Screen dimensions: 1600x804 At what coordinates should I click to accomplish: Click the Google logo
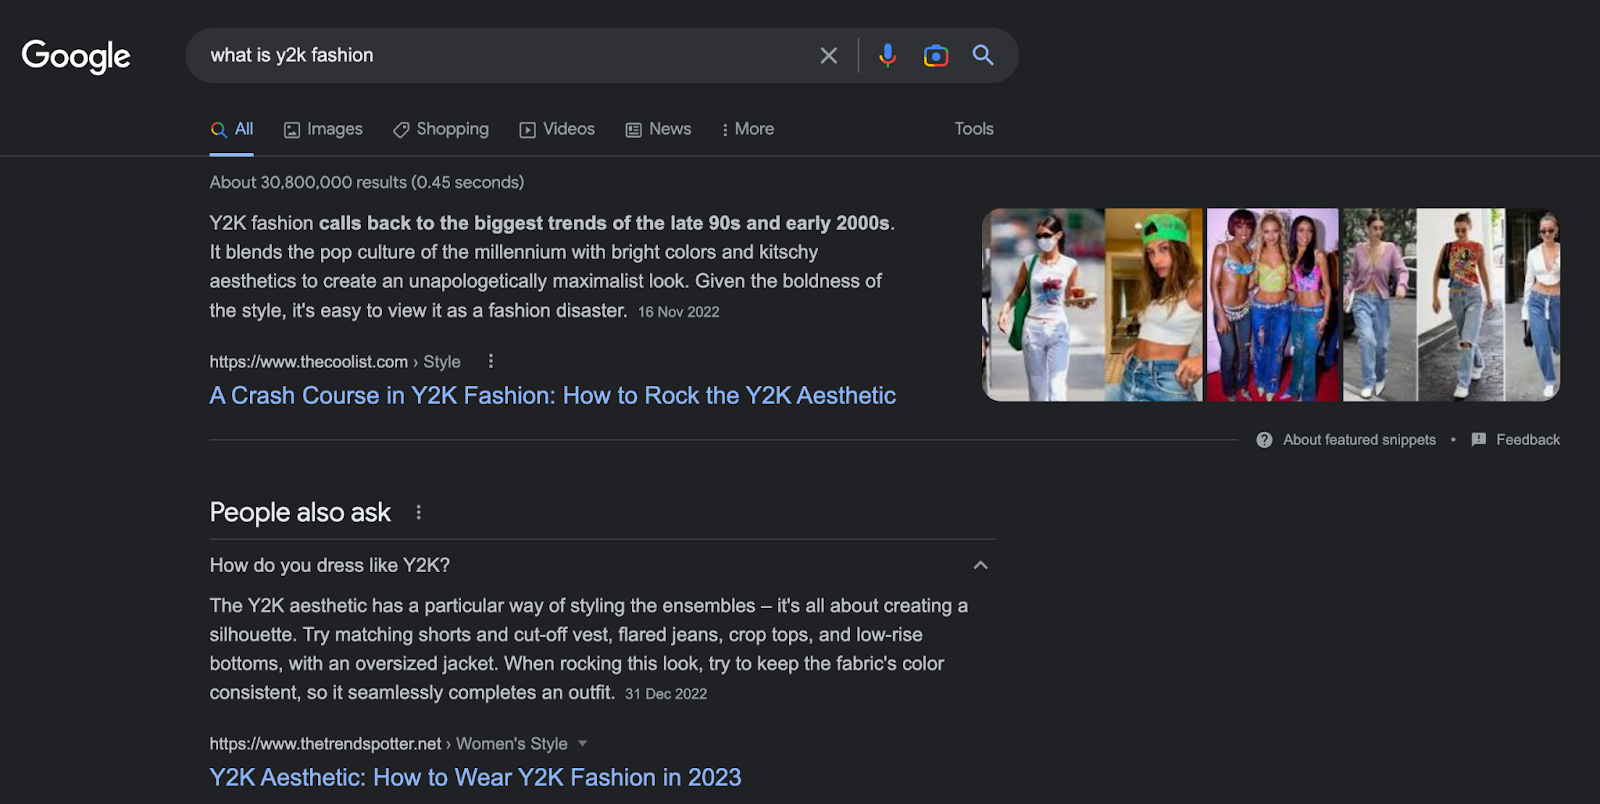pyautogui.click(x=76, y=56)
